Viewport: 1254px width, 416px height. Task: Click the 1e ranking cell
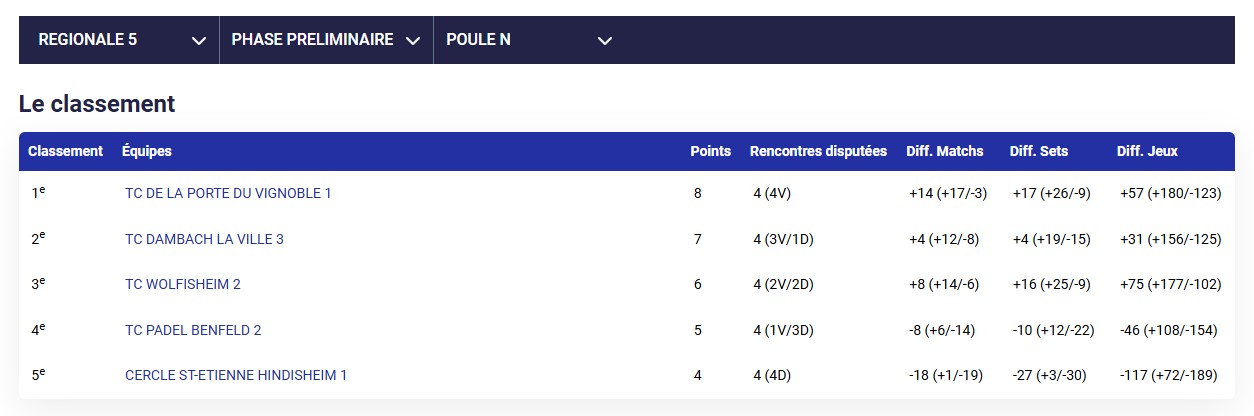(38, 192)
